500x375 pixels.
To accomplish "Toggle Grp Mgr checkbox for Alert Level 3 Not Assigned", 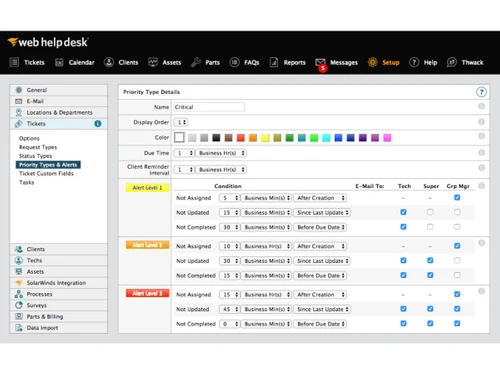I will point(457,294).
